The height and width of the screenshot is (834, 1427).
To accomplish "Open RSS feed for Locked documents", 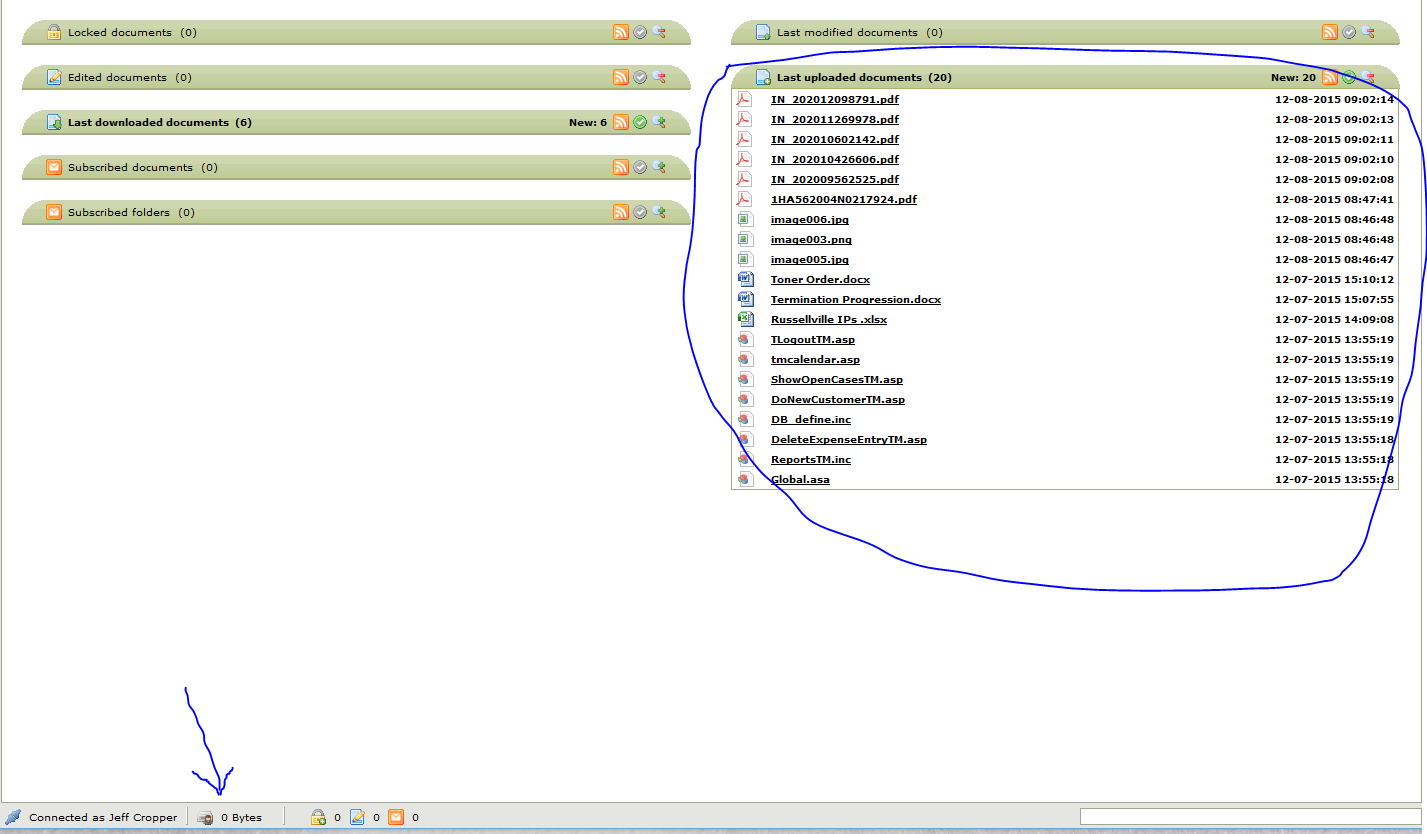I will pos(621,32).
